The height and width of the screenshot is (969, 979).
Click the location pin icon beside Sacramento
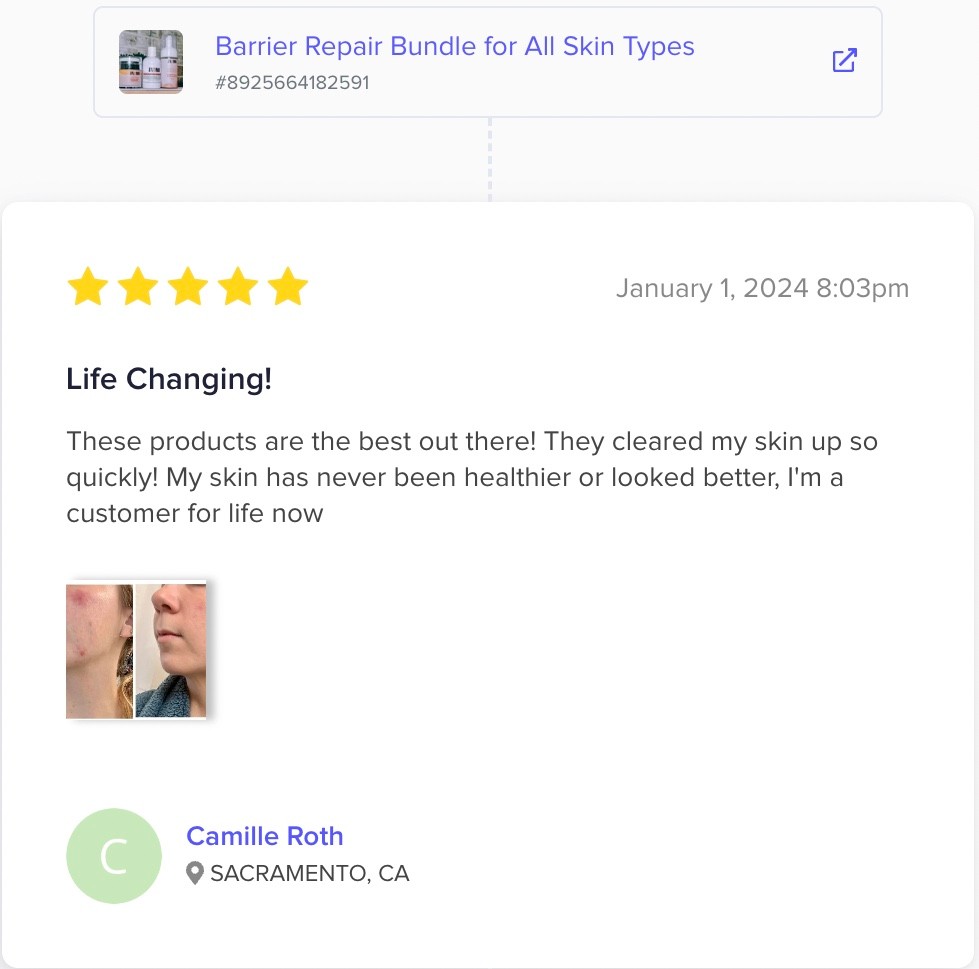196,874
